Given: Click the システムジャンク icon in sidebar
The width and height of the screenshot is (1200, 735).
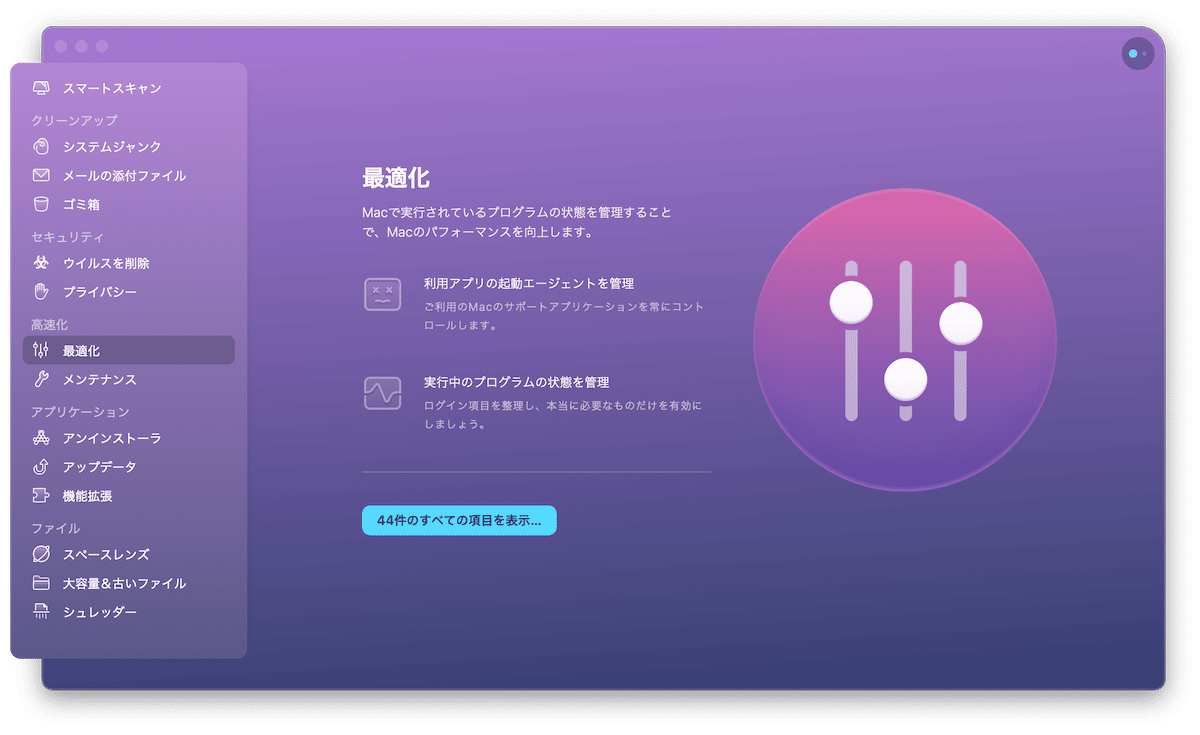Looking at the screenshot, I should (x=41, y=146).
